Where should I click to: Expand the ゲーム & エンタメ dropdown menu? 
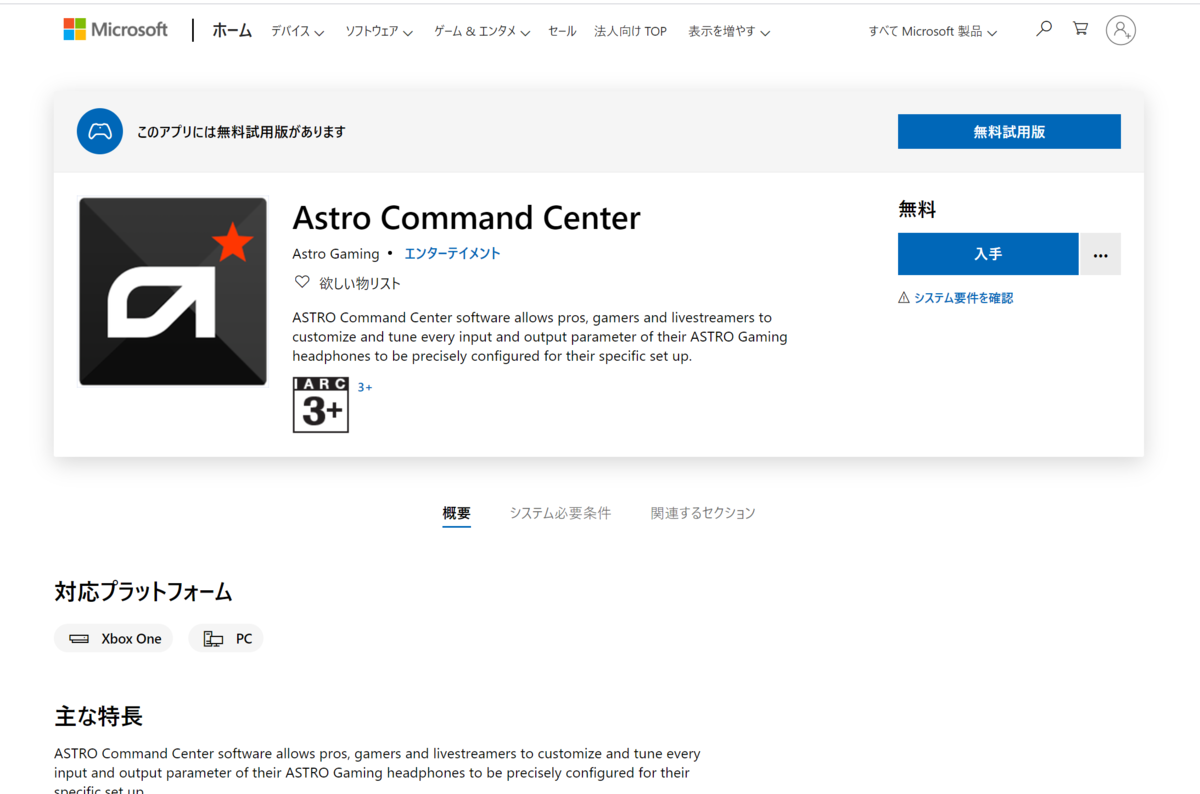click(x=481, y=32)
